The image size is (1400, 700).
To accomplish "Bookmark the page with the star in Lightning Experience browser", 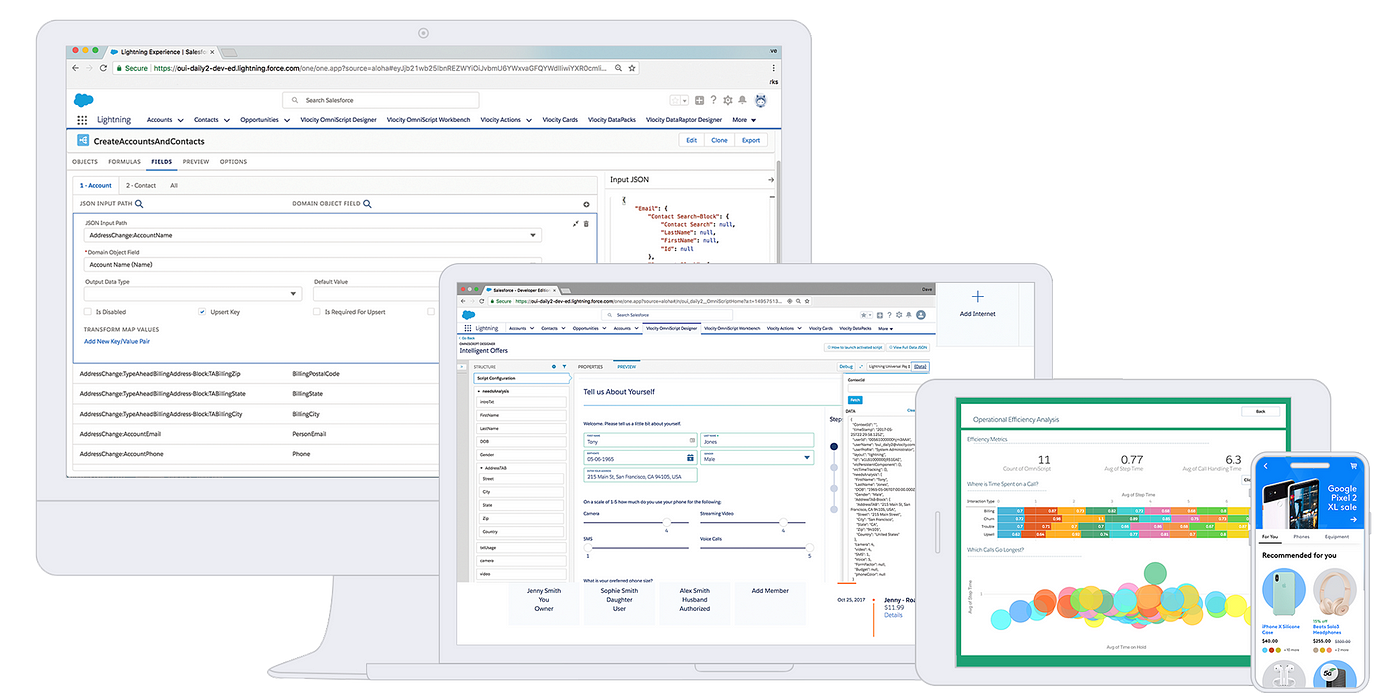I will [x=632, y=68].
